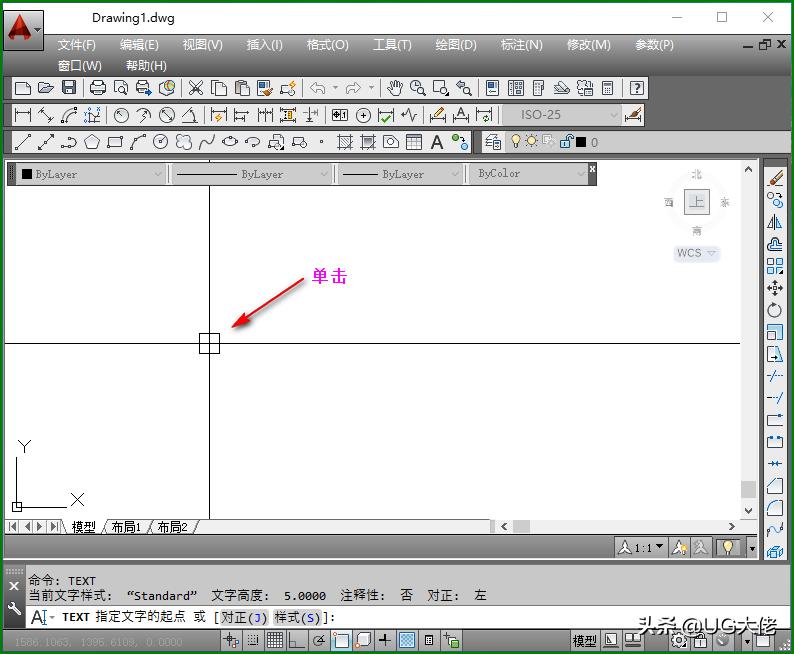Choose the Mirror modify tool

pyautogui.click(x=775, y=222)
